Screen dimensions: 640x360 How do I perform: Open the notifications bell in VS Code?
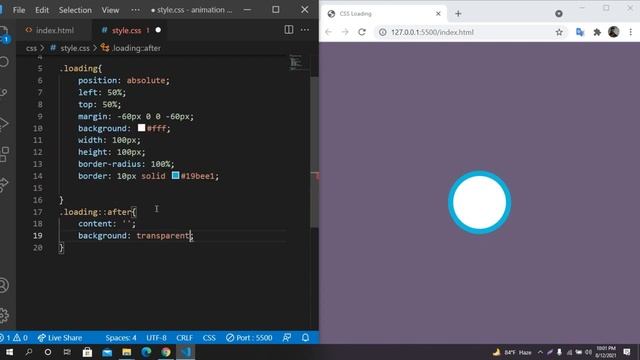[x=305, y=338]
